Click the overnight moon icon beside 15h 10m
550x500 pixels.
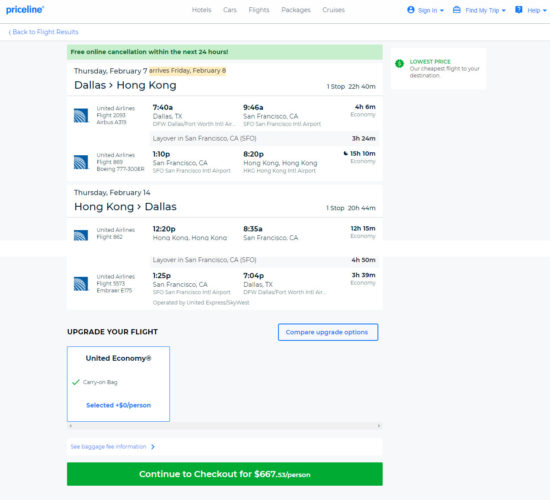346,153
